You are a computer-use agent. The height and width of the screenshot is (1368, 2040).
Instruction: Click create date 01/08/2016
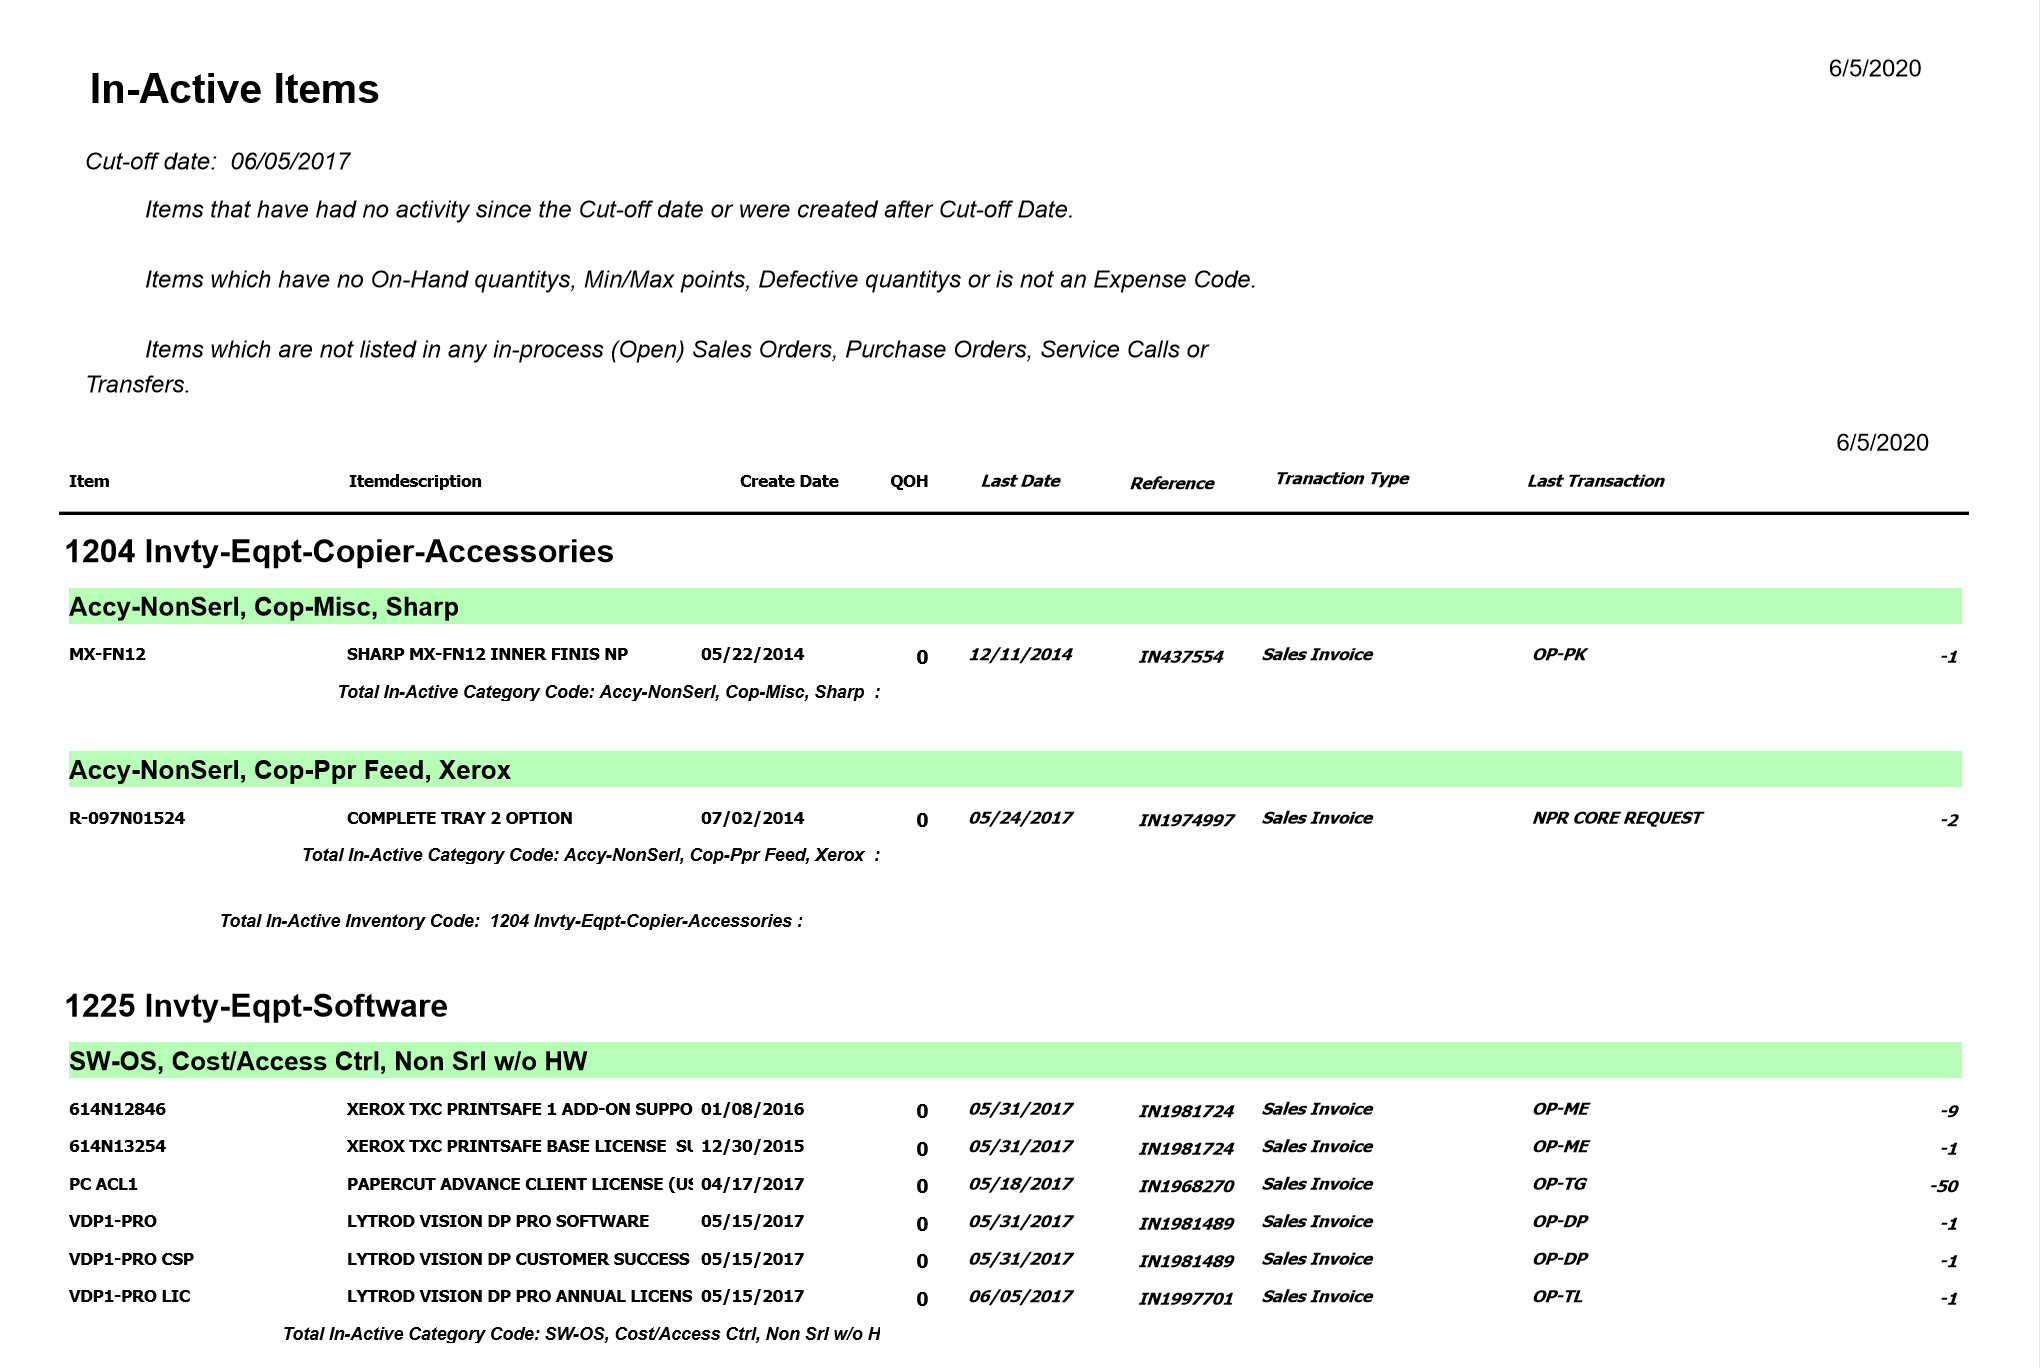(752, 1109)
